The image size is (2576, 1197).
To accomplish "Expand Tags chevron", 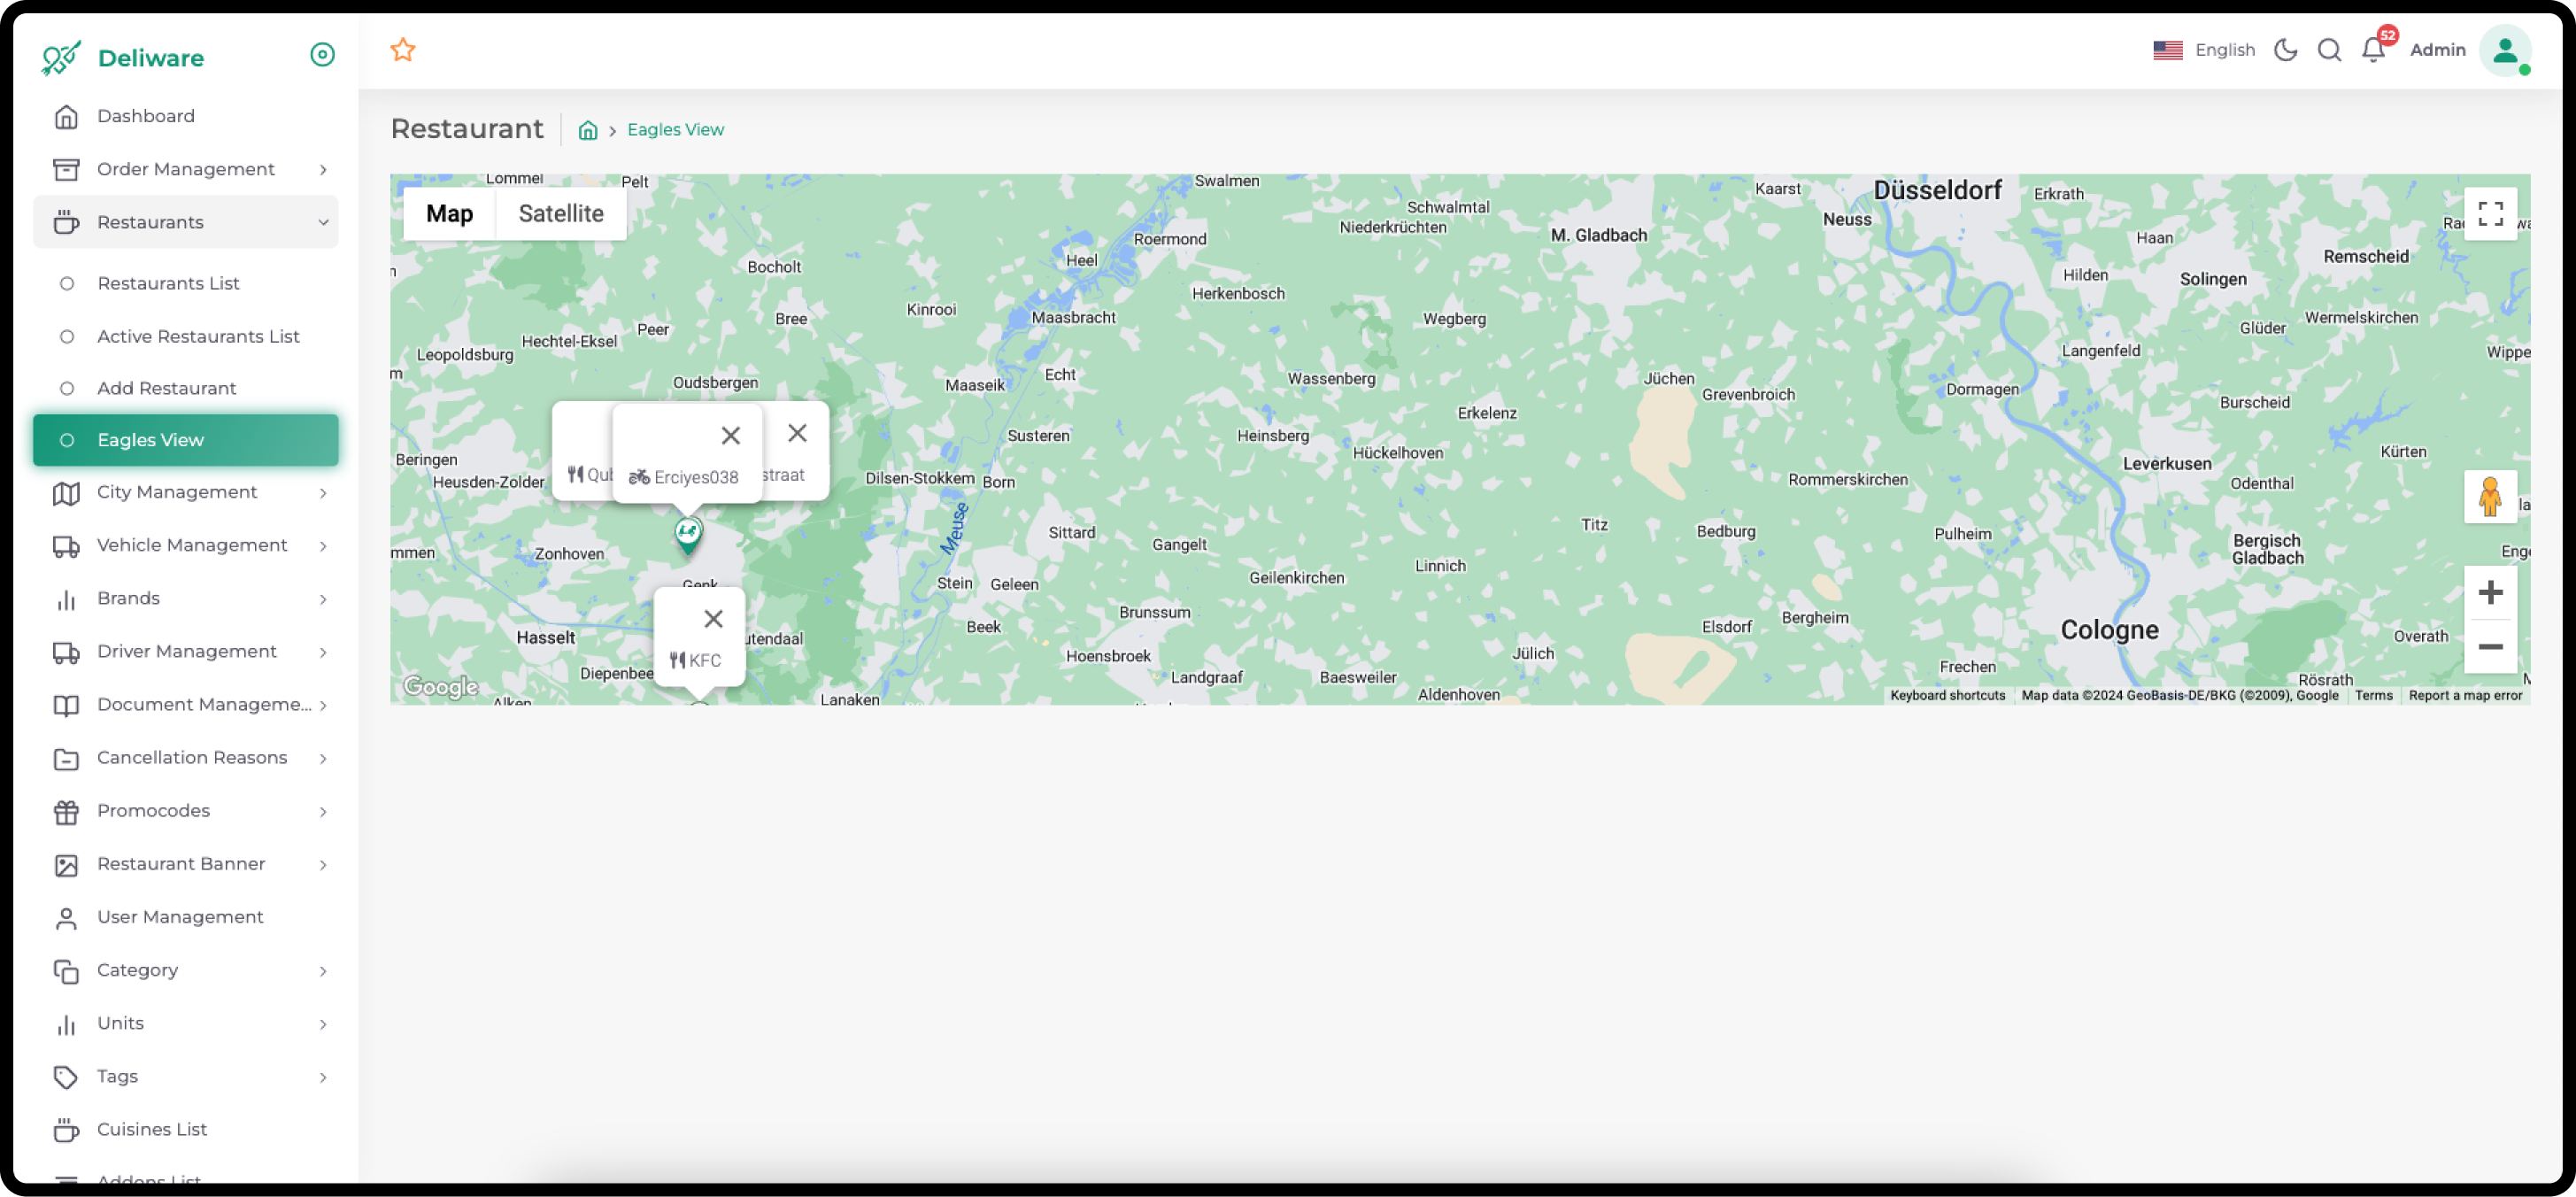I will 323,1077.
